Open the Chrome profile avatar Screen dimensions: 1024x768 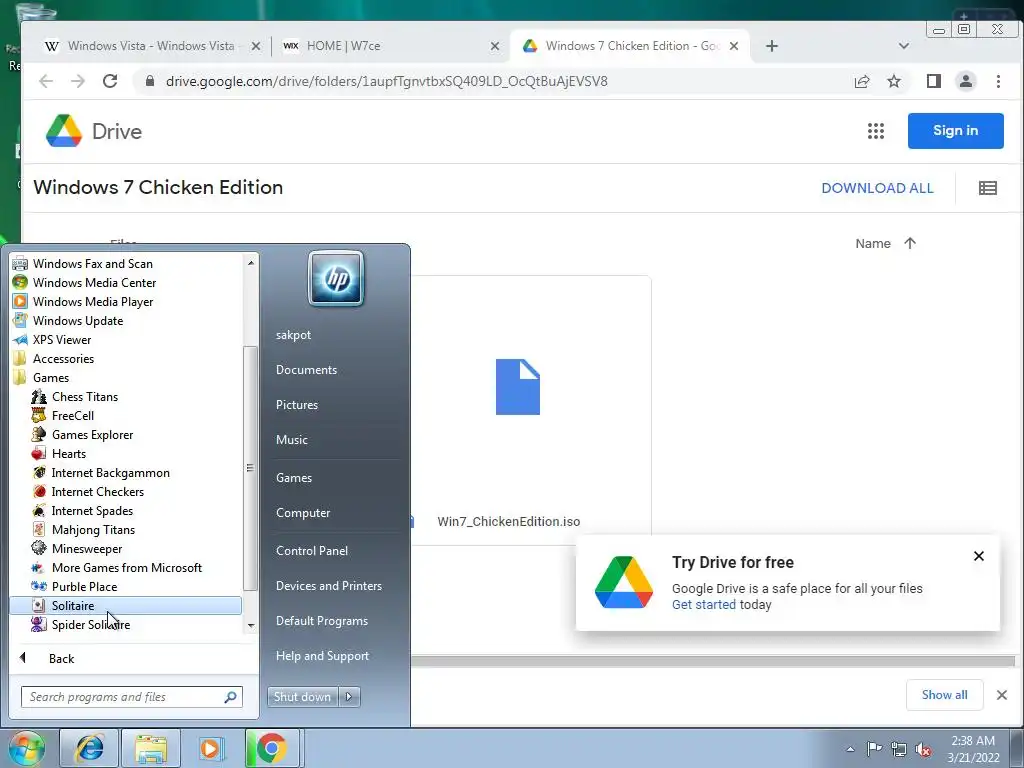(x=966, y=81)
